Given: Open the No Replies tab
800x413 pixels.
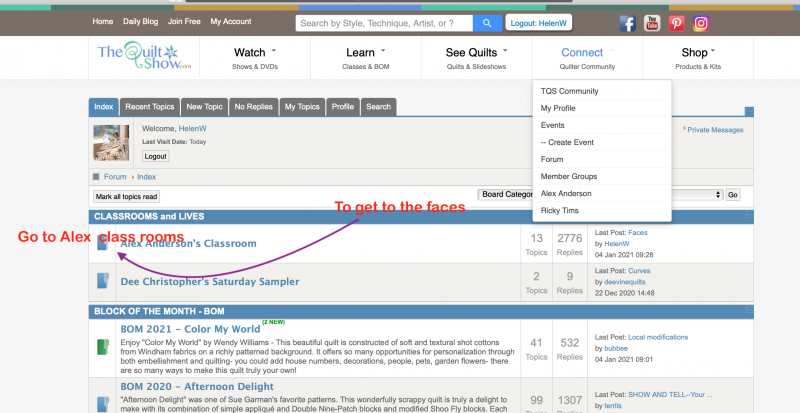Looking at the screenshot, I should point(253,107).
